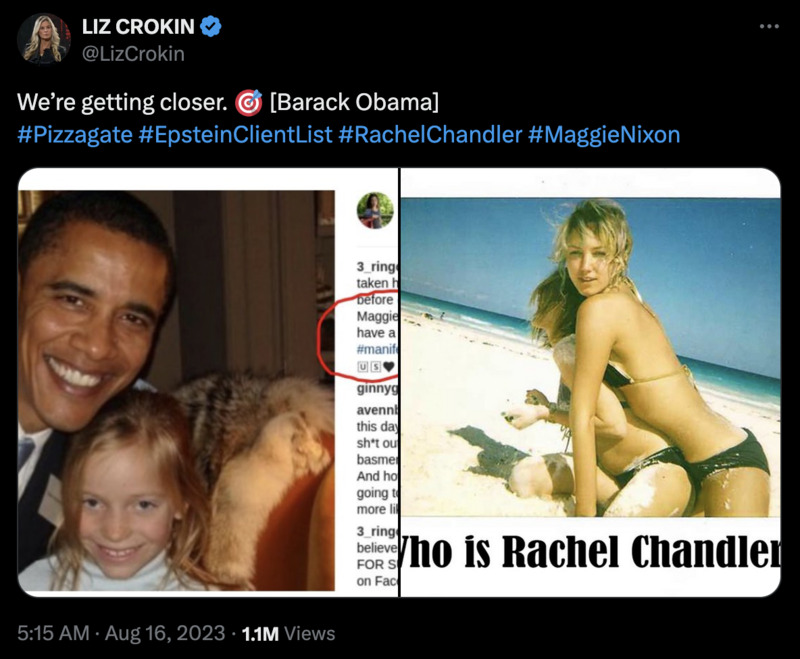The height and width of the screenshot is (659, 800).
Task: Click the 5:15 AM timestamp
Action: coord(53,633)
